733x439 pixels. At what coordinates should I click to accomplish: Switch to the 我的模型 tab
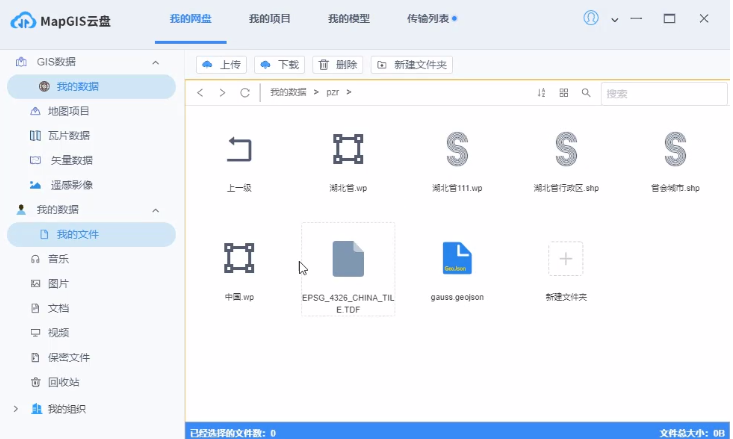(349, 19)
